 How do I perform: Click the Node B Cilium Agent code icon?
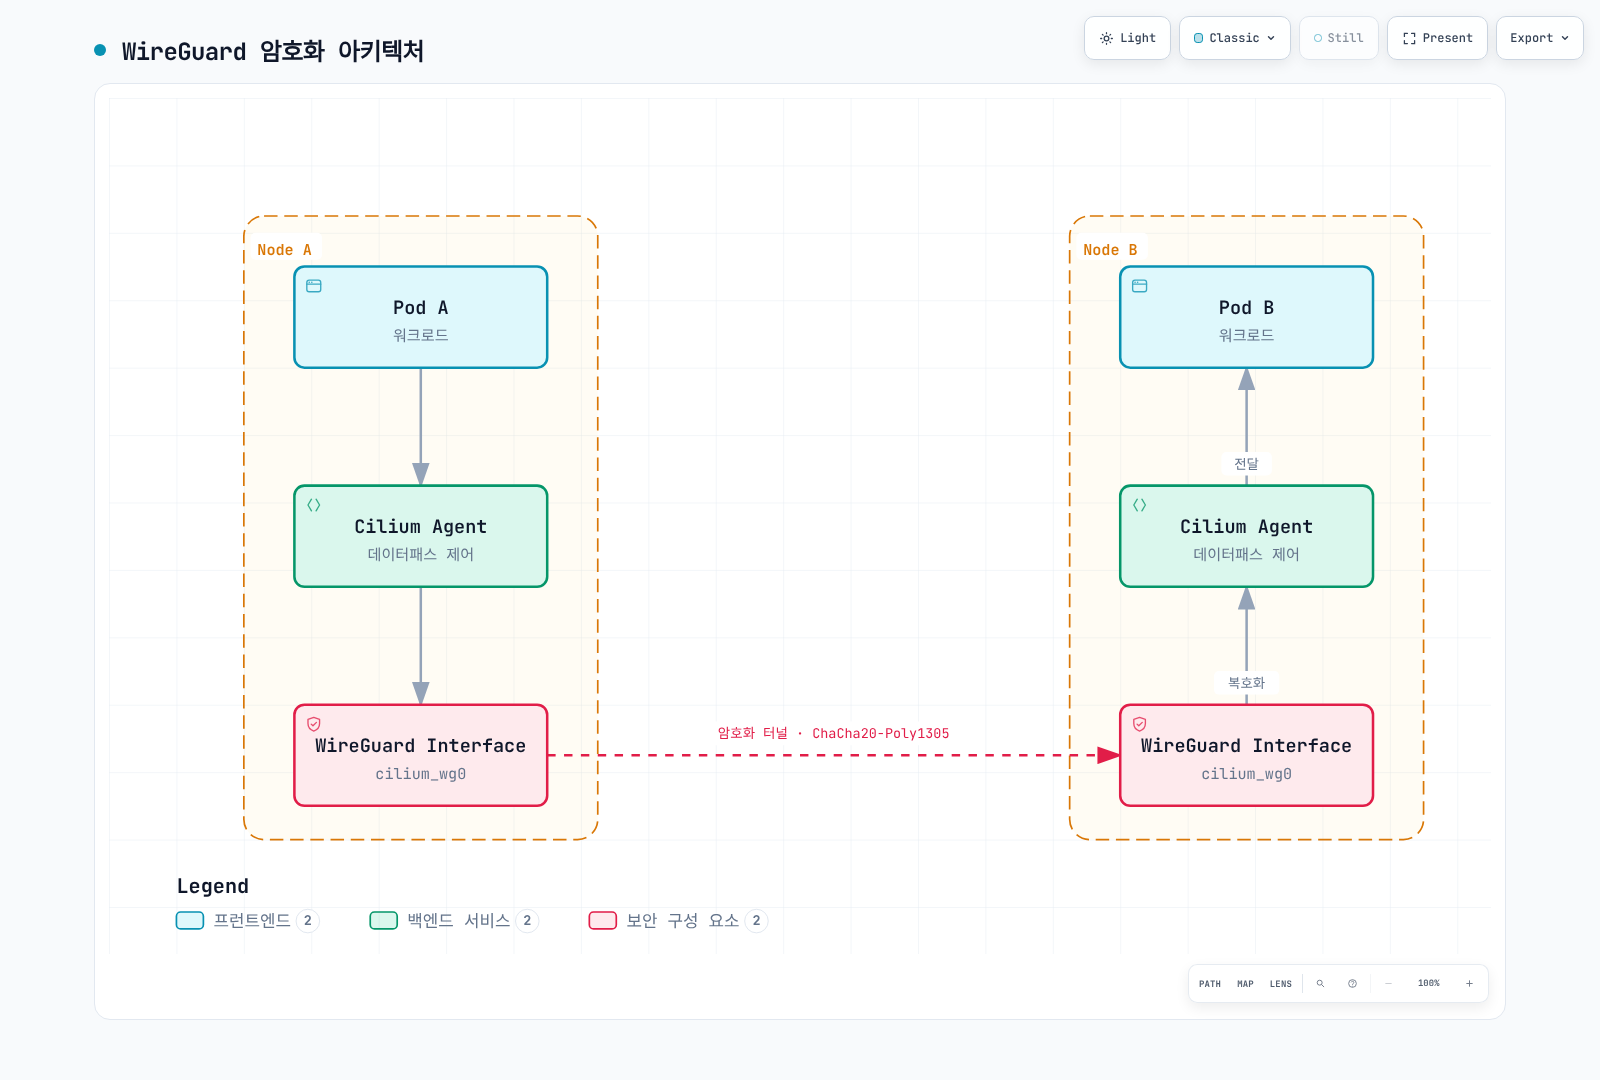coord(1140,505)
